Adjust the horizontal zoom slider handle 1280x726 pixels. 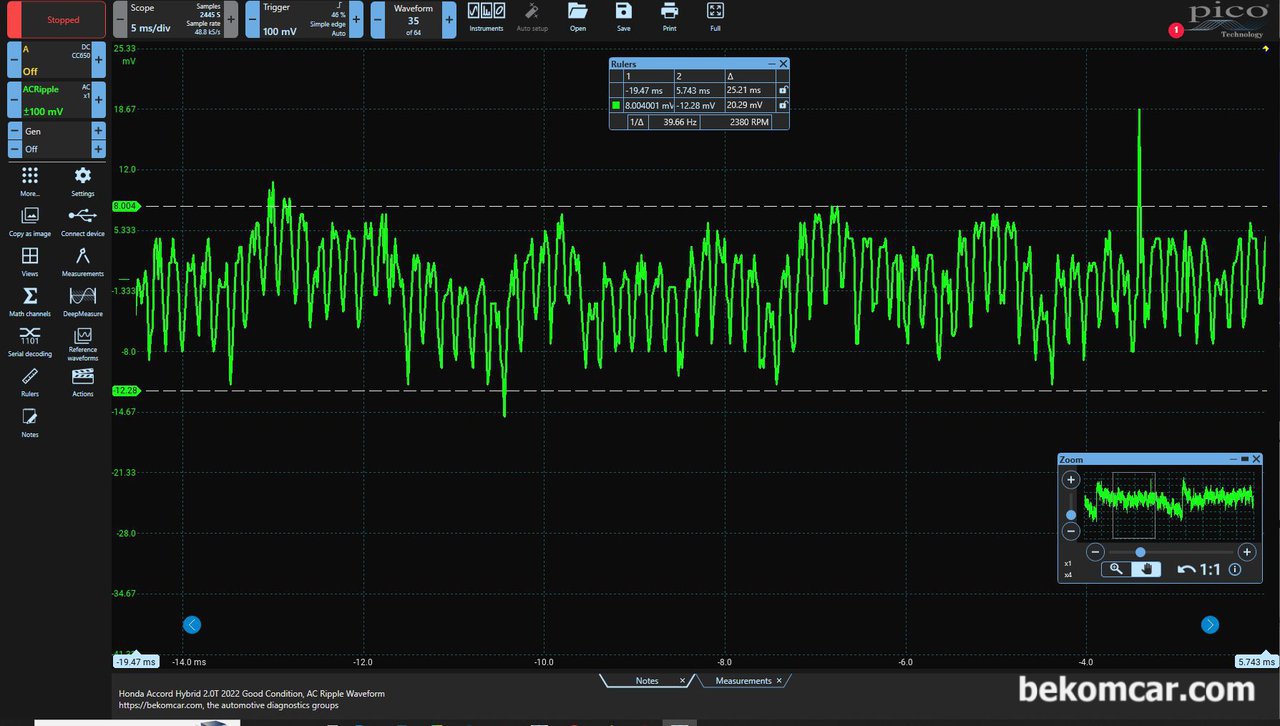1140,552
